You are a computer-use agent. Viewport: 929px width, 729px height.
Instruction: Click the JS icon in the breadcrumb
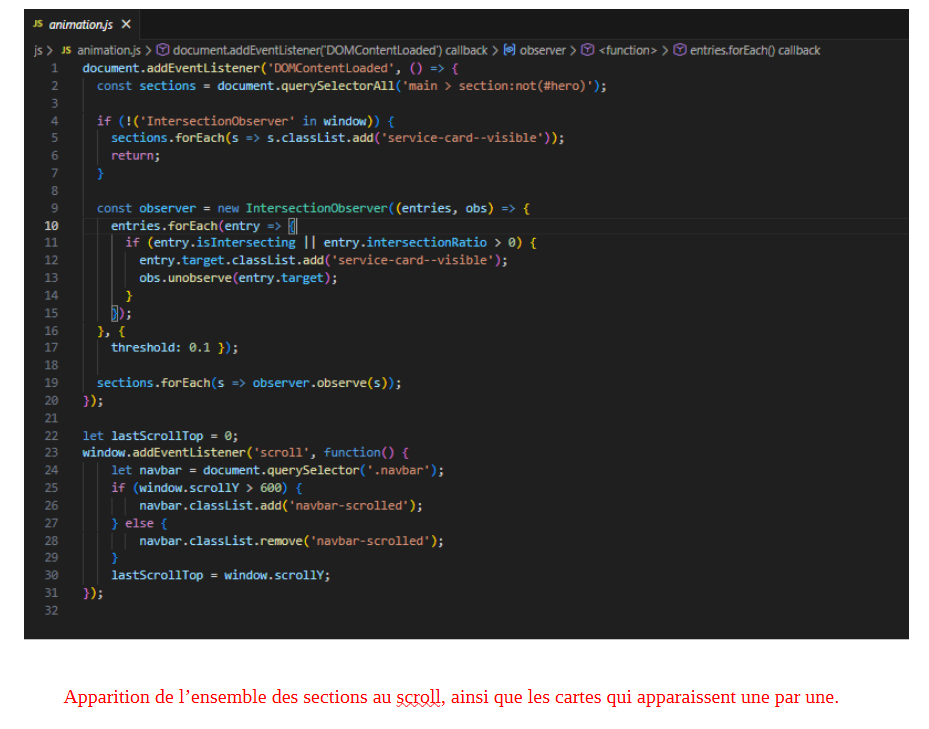[x=66, y=50]
